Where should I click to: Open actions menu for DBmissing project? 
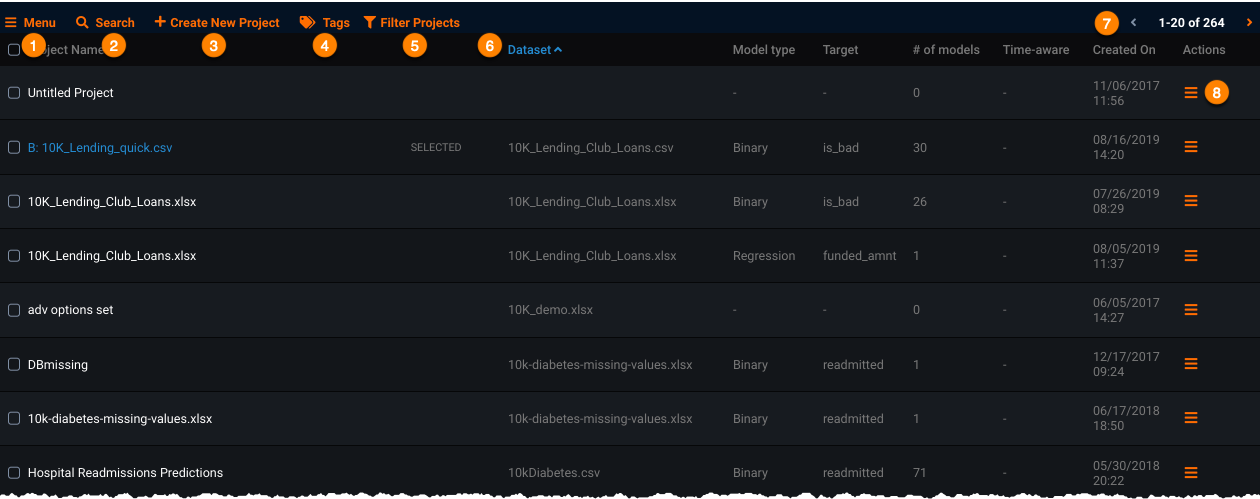(x=1190, y=364)
